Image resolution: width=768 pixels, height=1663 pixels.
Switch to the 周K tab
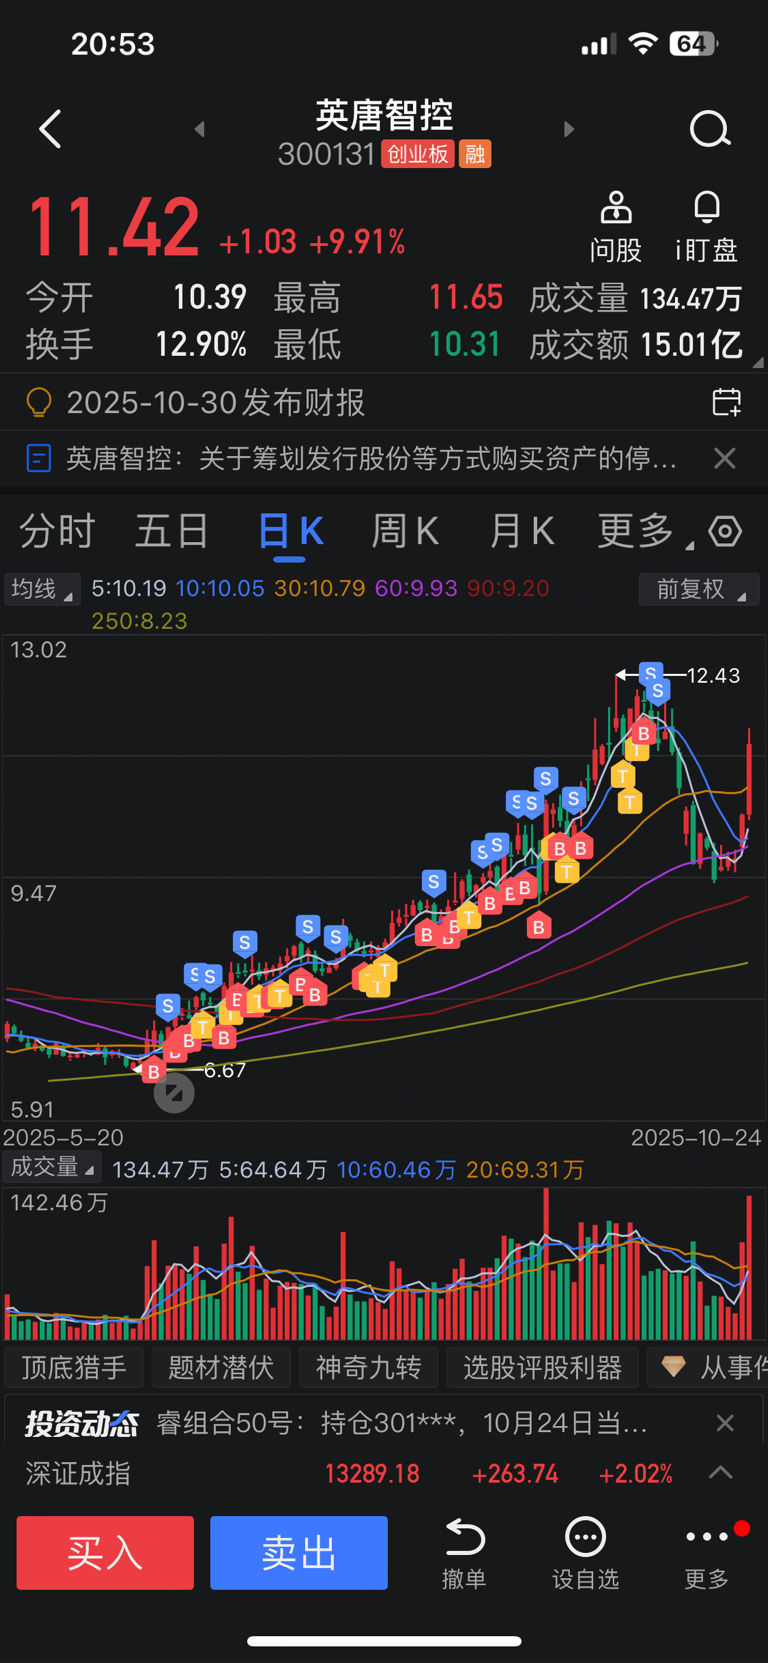(x=405, y=531)
